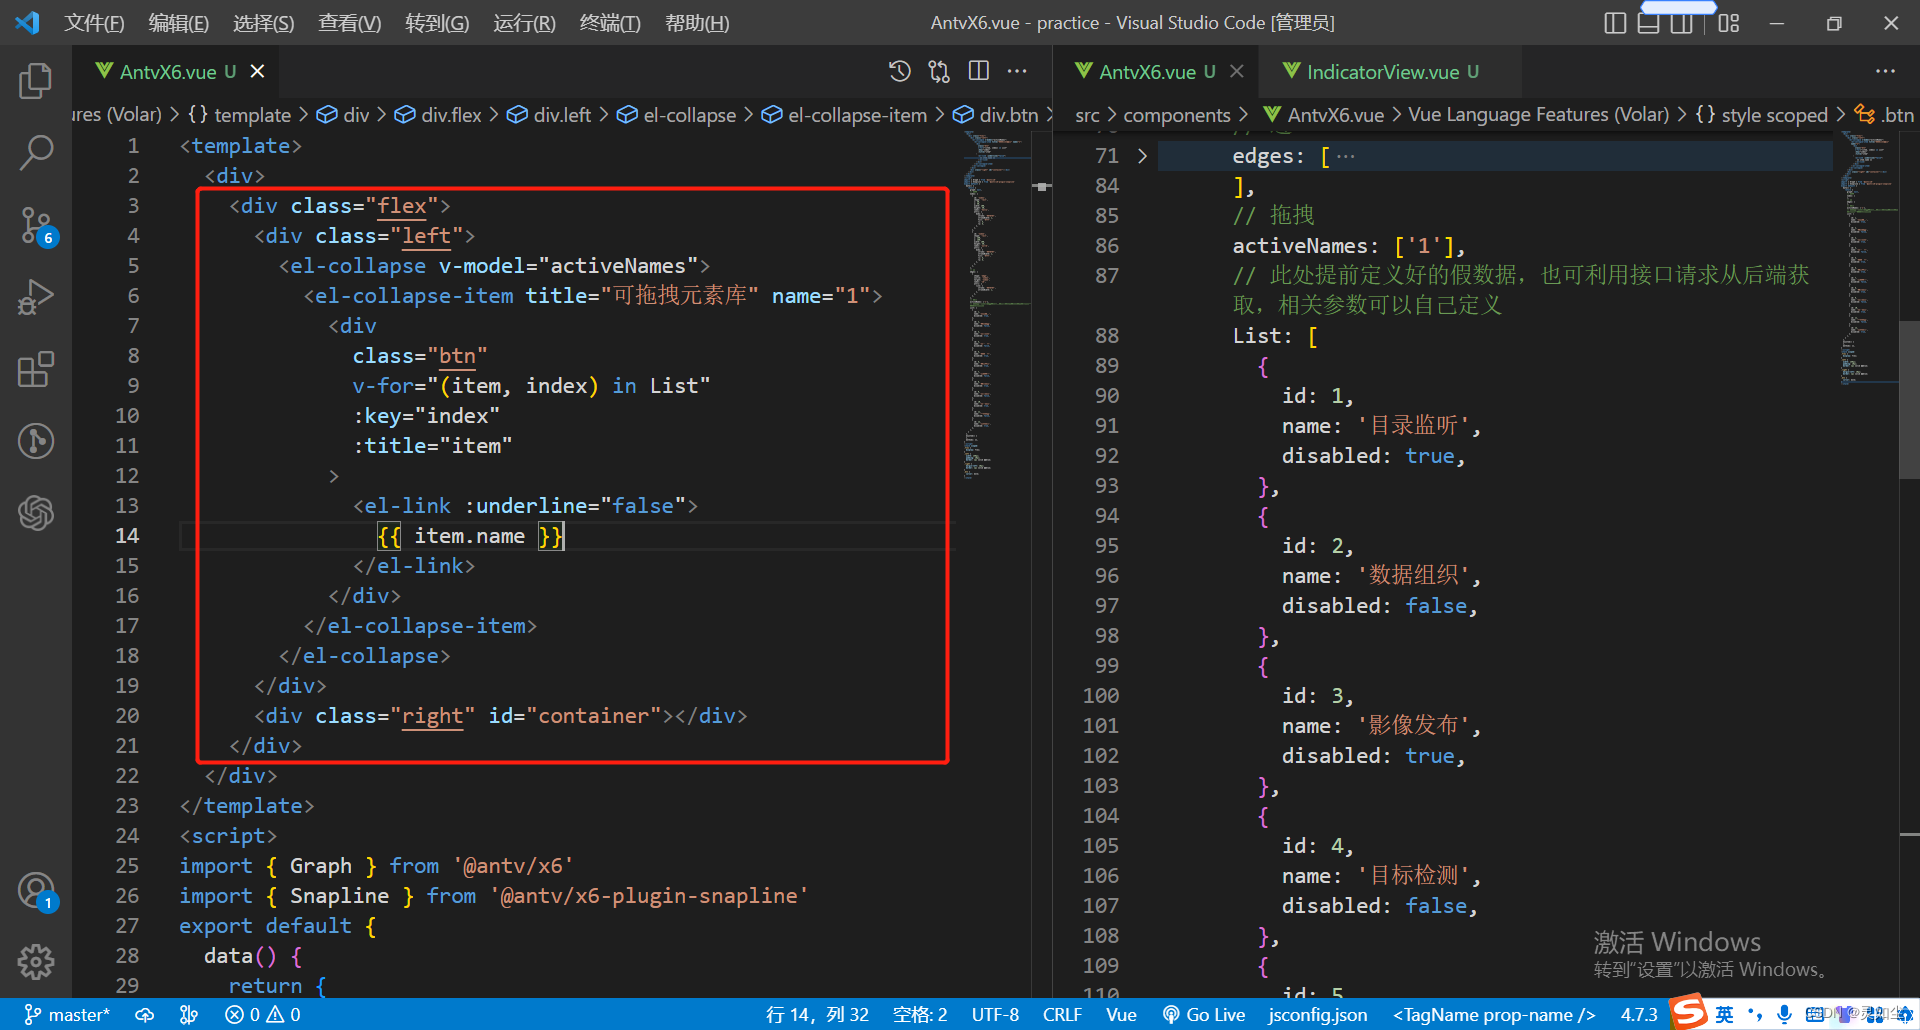Open the 文件(F) menu
Screen dimensions: 1920x1030
click(x=95, y=23)
